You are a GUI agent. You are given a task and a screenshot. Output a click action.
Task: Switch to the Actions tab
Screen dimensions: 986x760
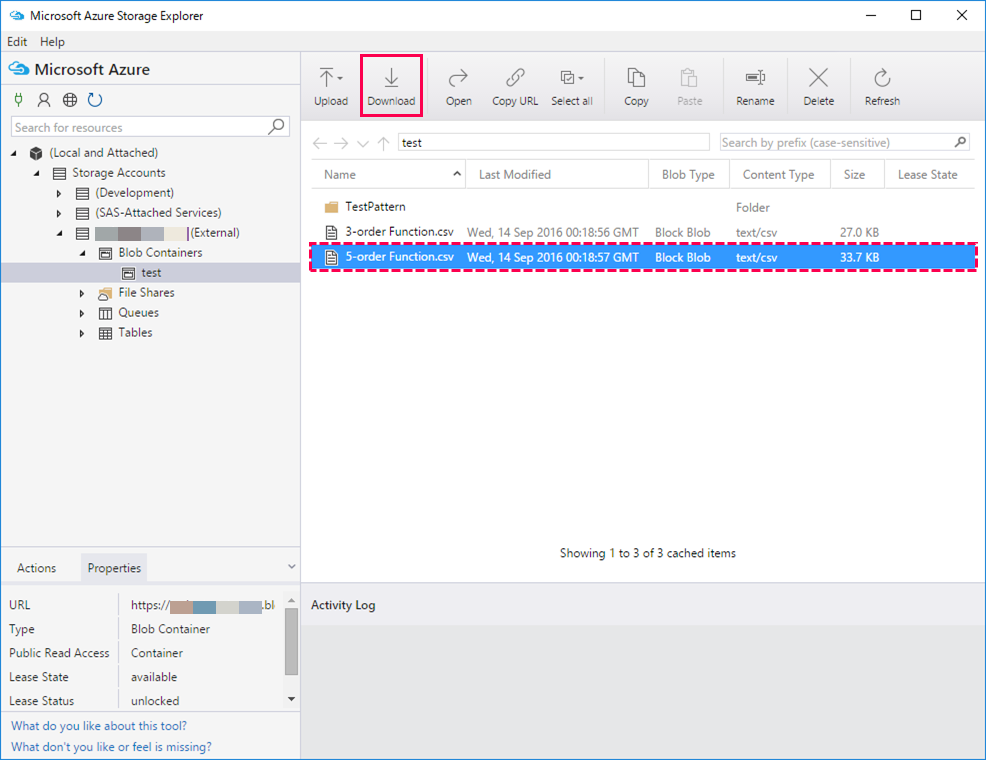tap(36, 568)
